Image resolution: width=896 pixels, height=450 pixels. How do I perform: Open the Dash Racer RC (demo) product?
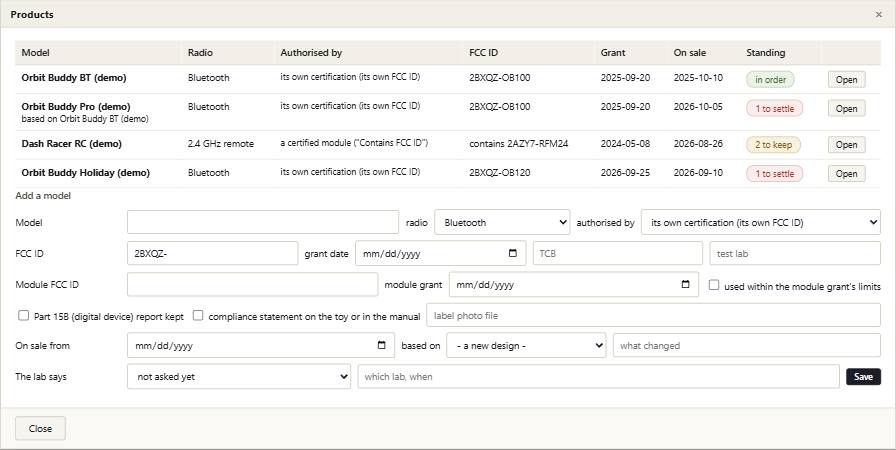point(846,145)
